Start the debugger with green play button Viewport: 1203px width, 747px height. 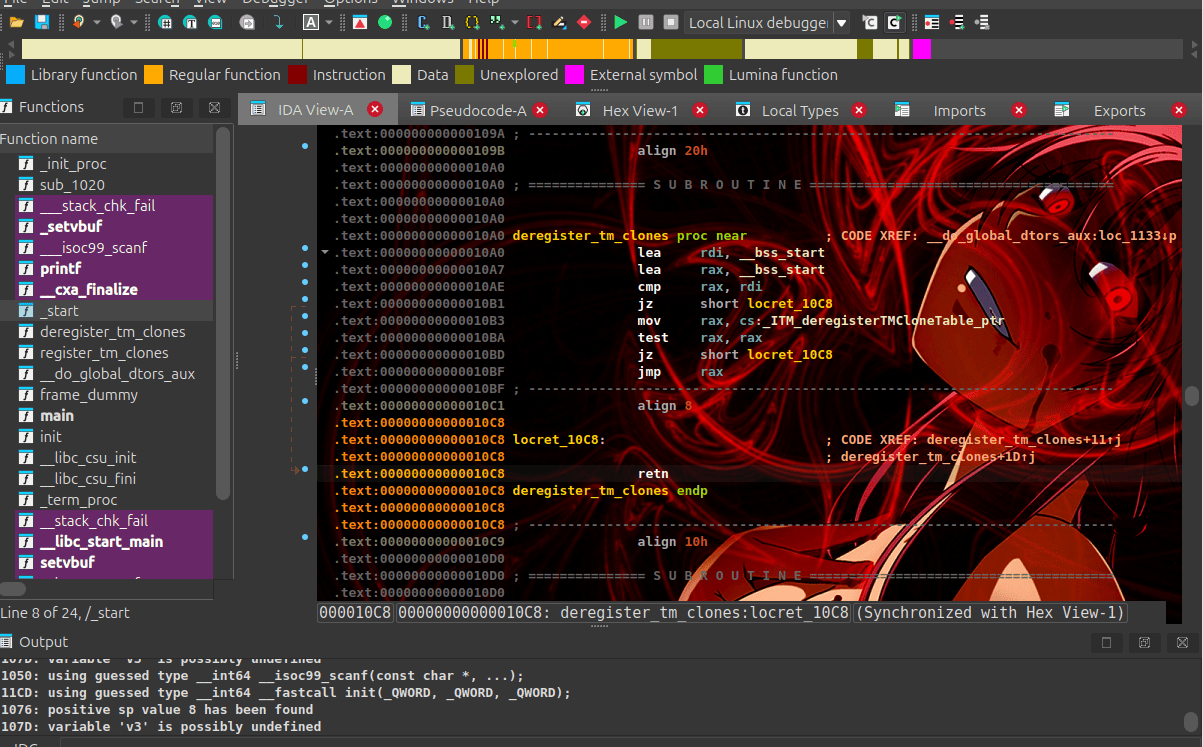point(621,22)
